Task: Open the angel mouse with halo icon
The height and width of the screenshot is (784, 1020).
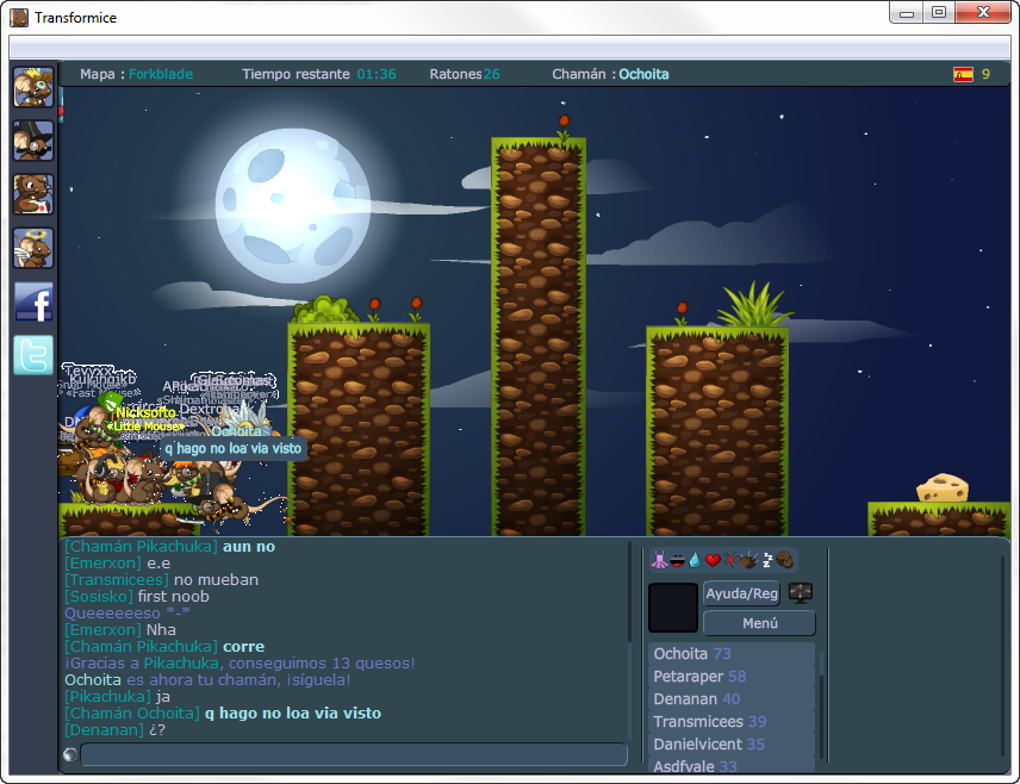Action: (x=33, y=248)
